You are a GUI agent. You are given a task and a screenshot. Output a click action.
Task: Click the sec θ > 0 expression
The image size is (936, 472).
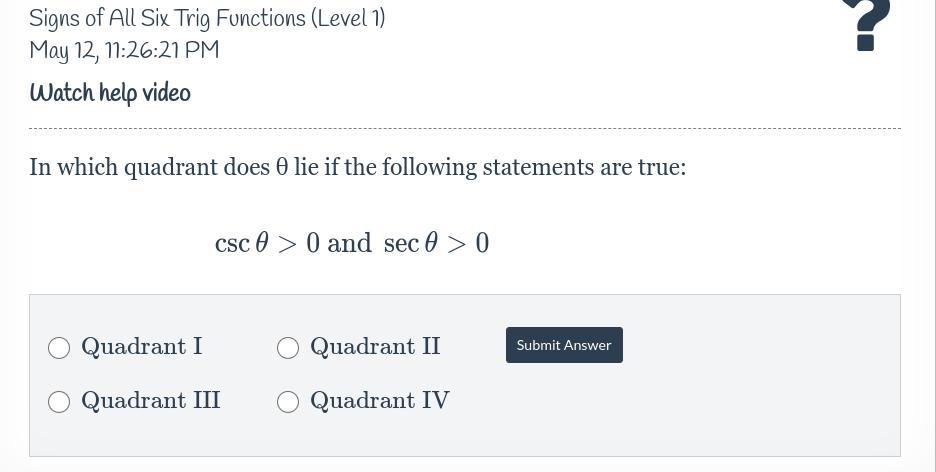[436, 243]
